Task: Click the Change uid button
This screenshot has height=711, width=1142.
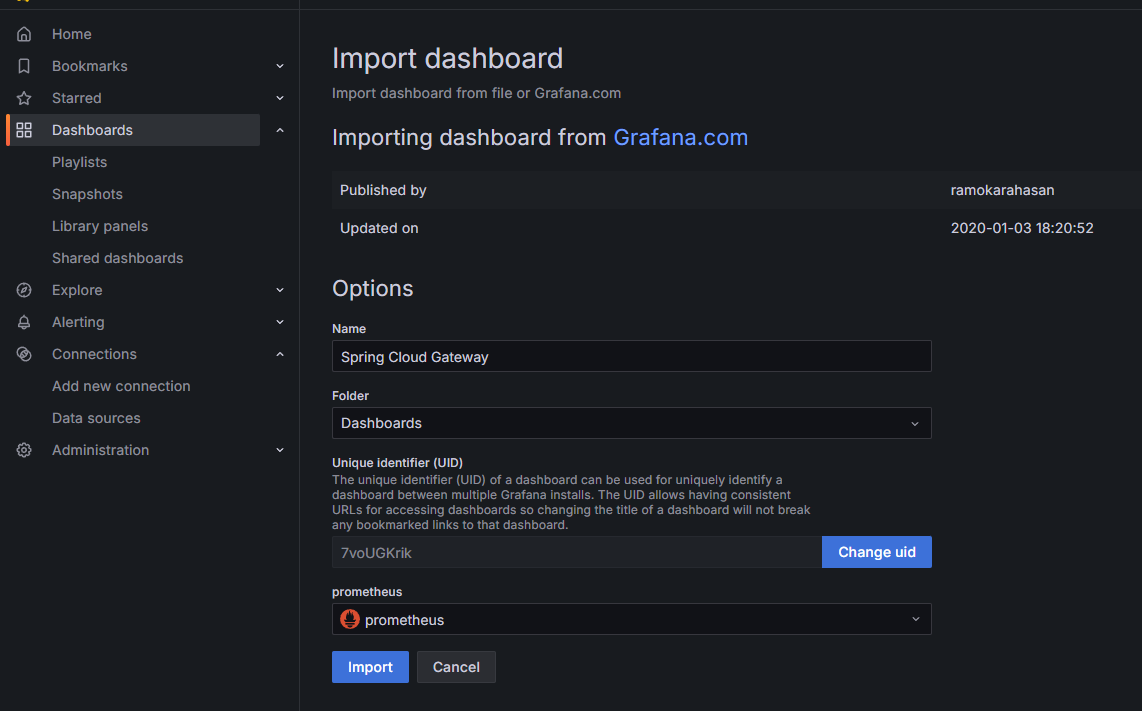Action: click(877, 552)
